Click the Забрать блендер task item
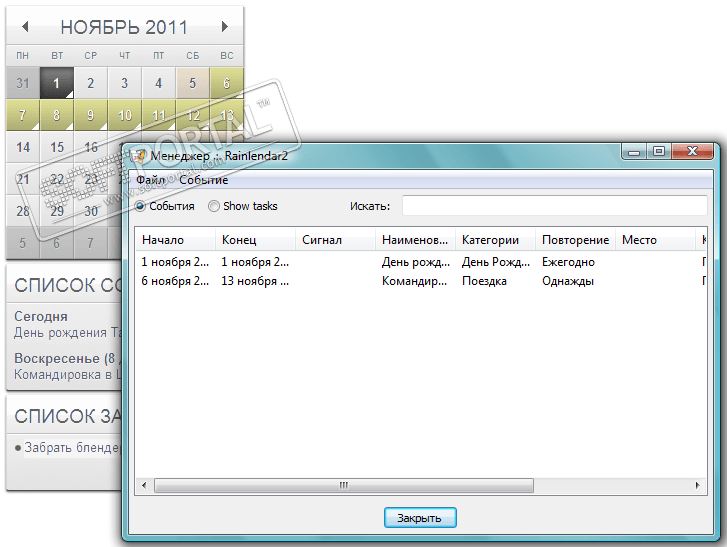Viewport: 727px width, 547px height. coord(72,447)
